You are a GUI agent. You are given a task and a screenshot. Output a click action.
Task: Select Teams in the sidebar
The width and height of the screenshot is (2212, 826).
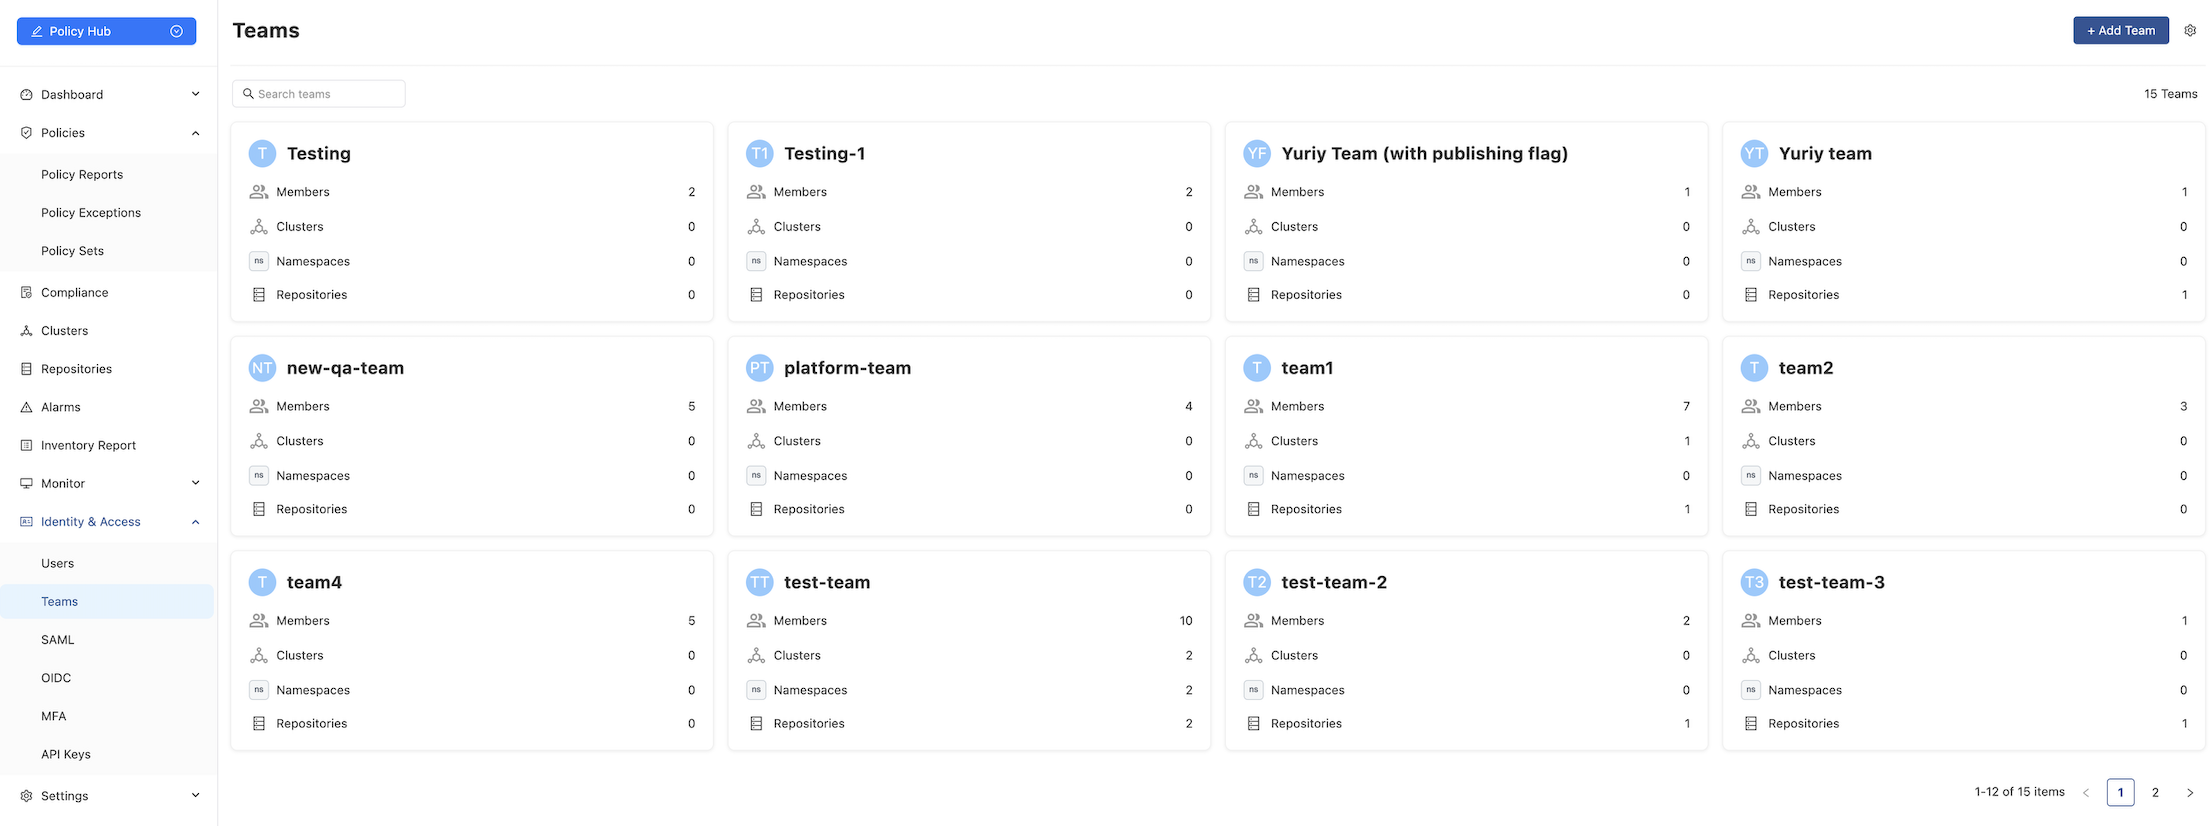[x=107, y=602]
